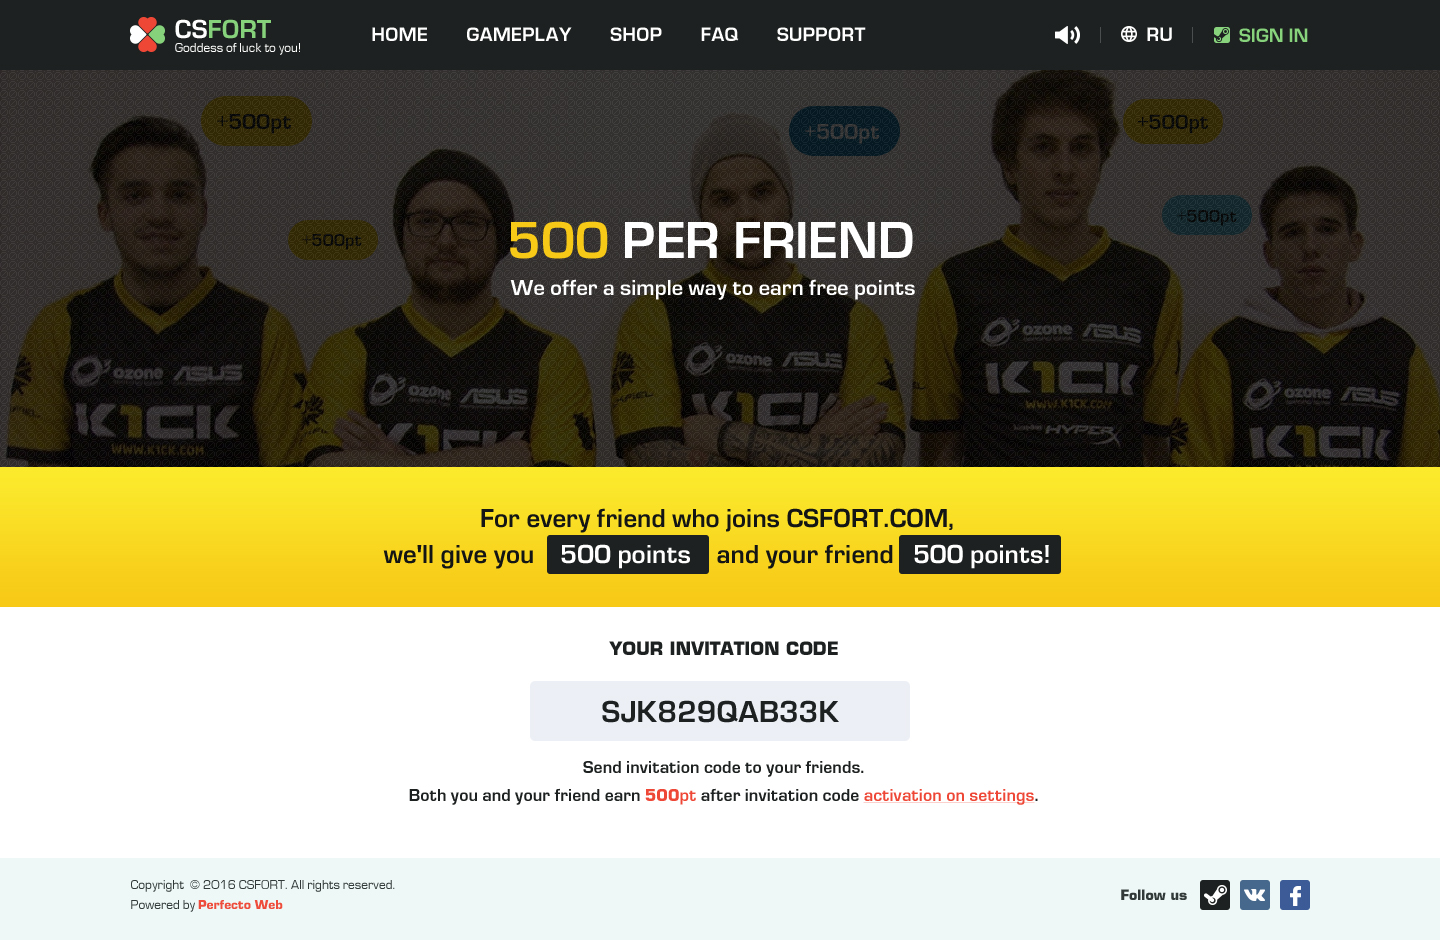Click the blue +500pt badge near center

point(844,131)
